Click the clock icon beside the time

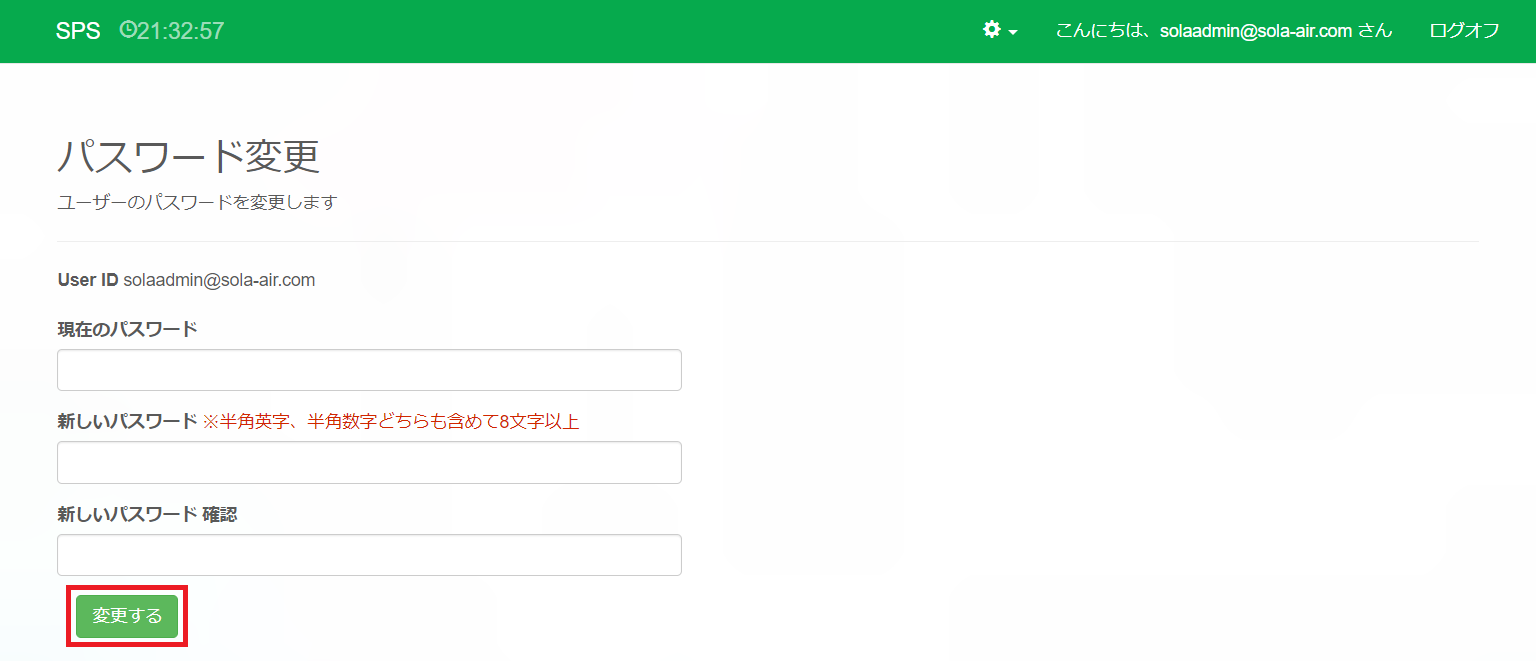tap(127, 30)
